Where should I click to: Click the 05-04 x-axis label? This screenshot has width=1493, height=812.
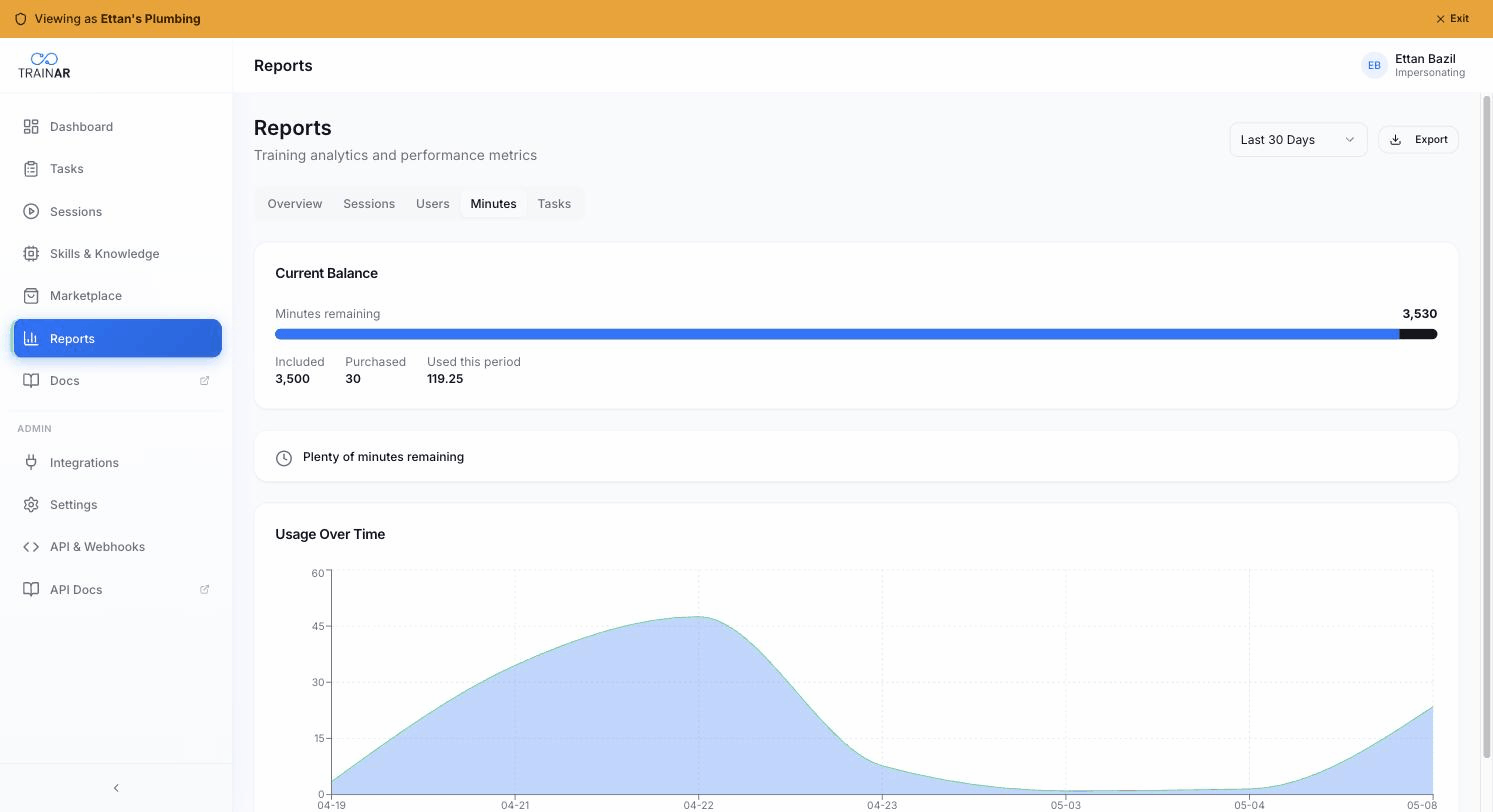[x=1249, y=805]
